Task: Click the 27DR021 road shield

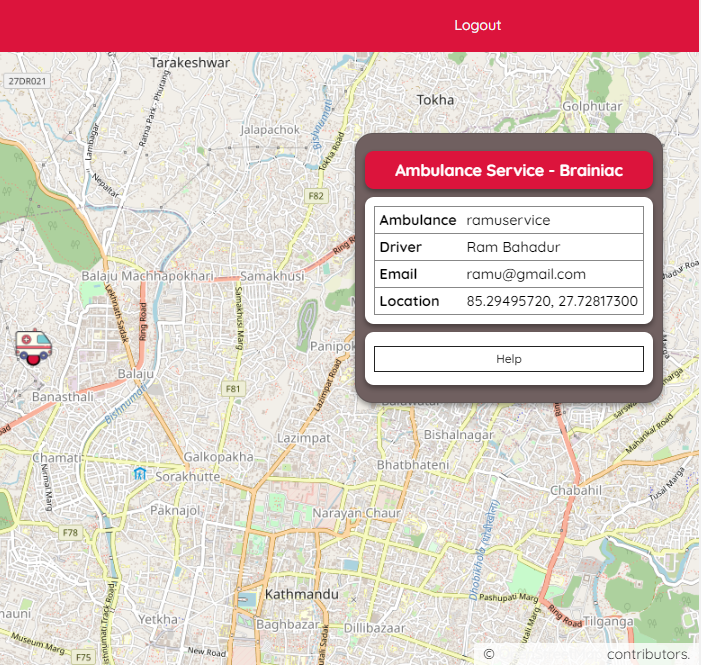Action: click(27, 81)
